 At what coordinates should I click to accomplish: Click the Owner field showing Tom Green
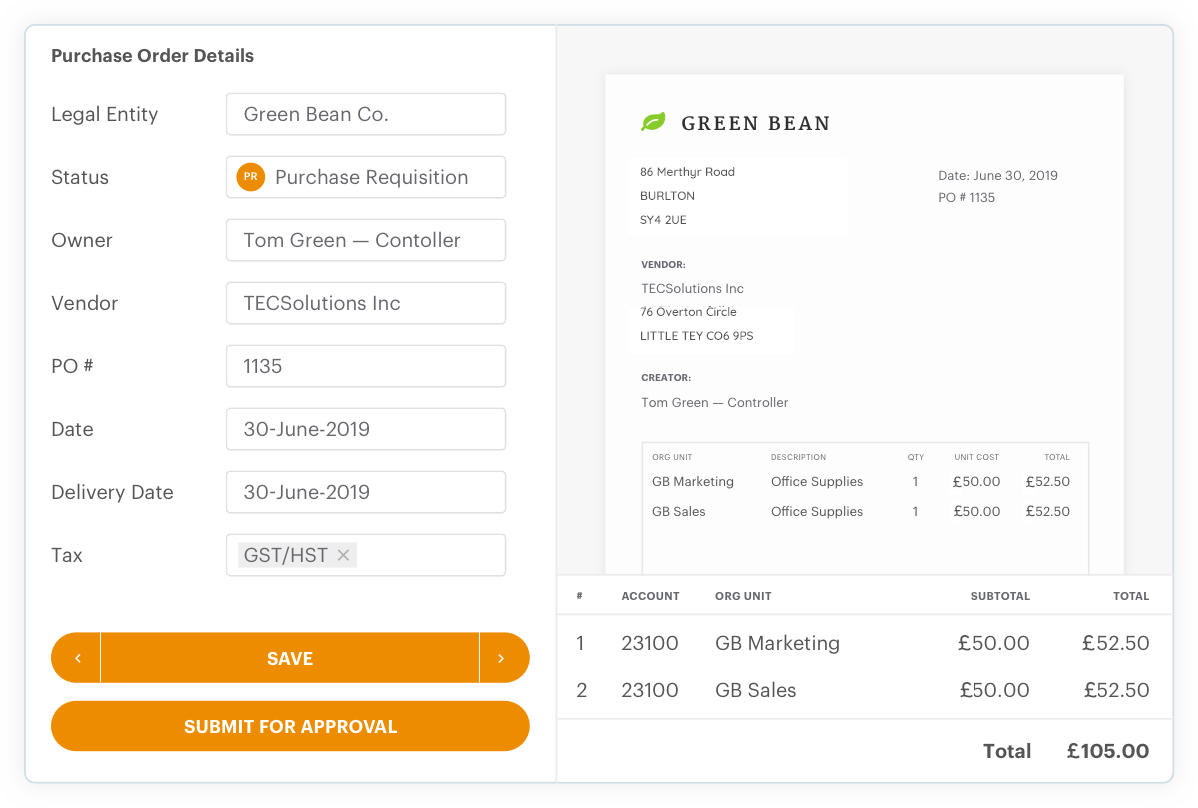tap(365, 240)
